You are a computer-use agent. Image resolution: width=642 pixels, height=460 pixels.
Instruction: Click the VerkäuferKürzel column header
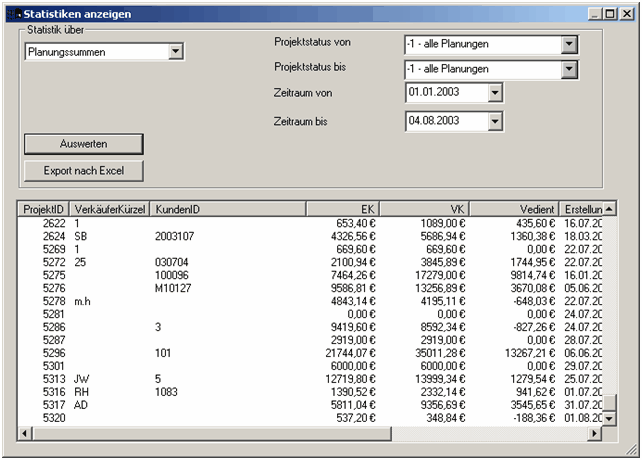110,208
